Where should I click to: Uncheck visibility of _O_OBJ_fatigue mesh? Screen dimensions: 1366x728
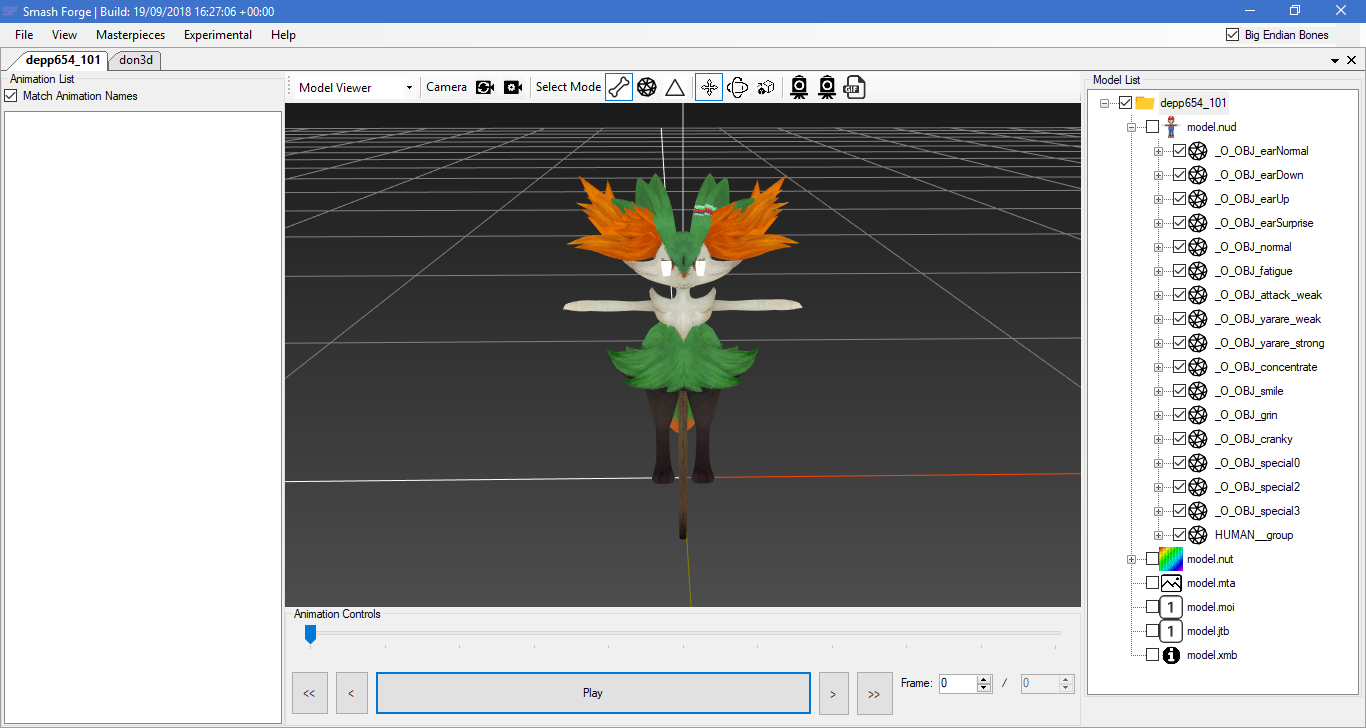click(x=1180, y=270)
